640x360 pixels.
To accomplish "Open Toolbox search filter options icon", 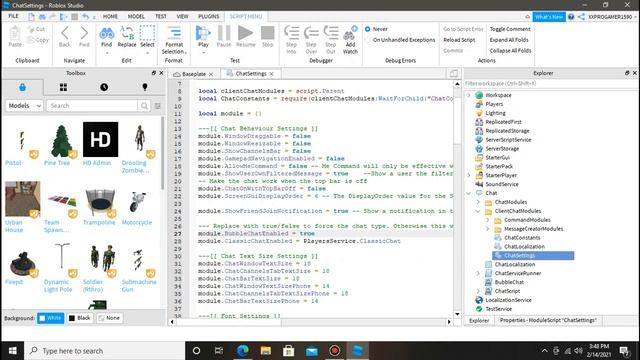I will pos(158,106).
